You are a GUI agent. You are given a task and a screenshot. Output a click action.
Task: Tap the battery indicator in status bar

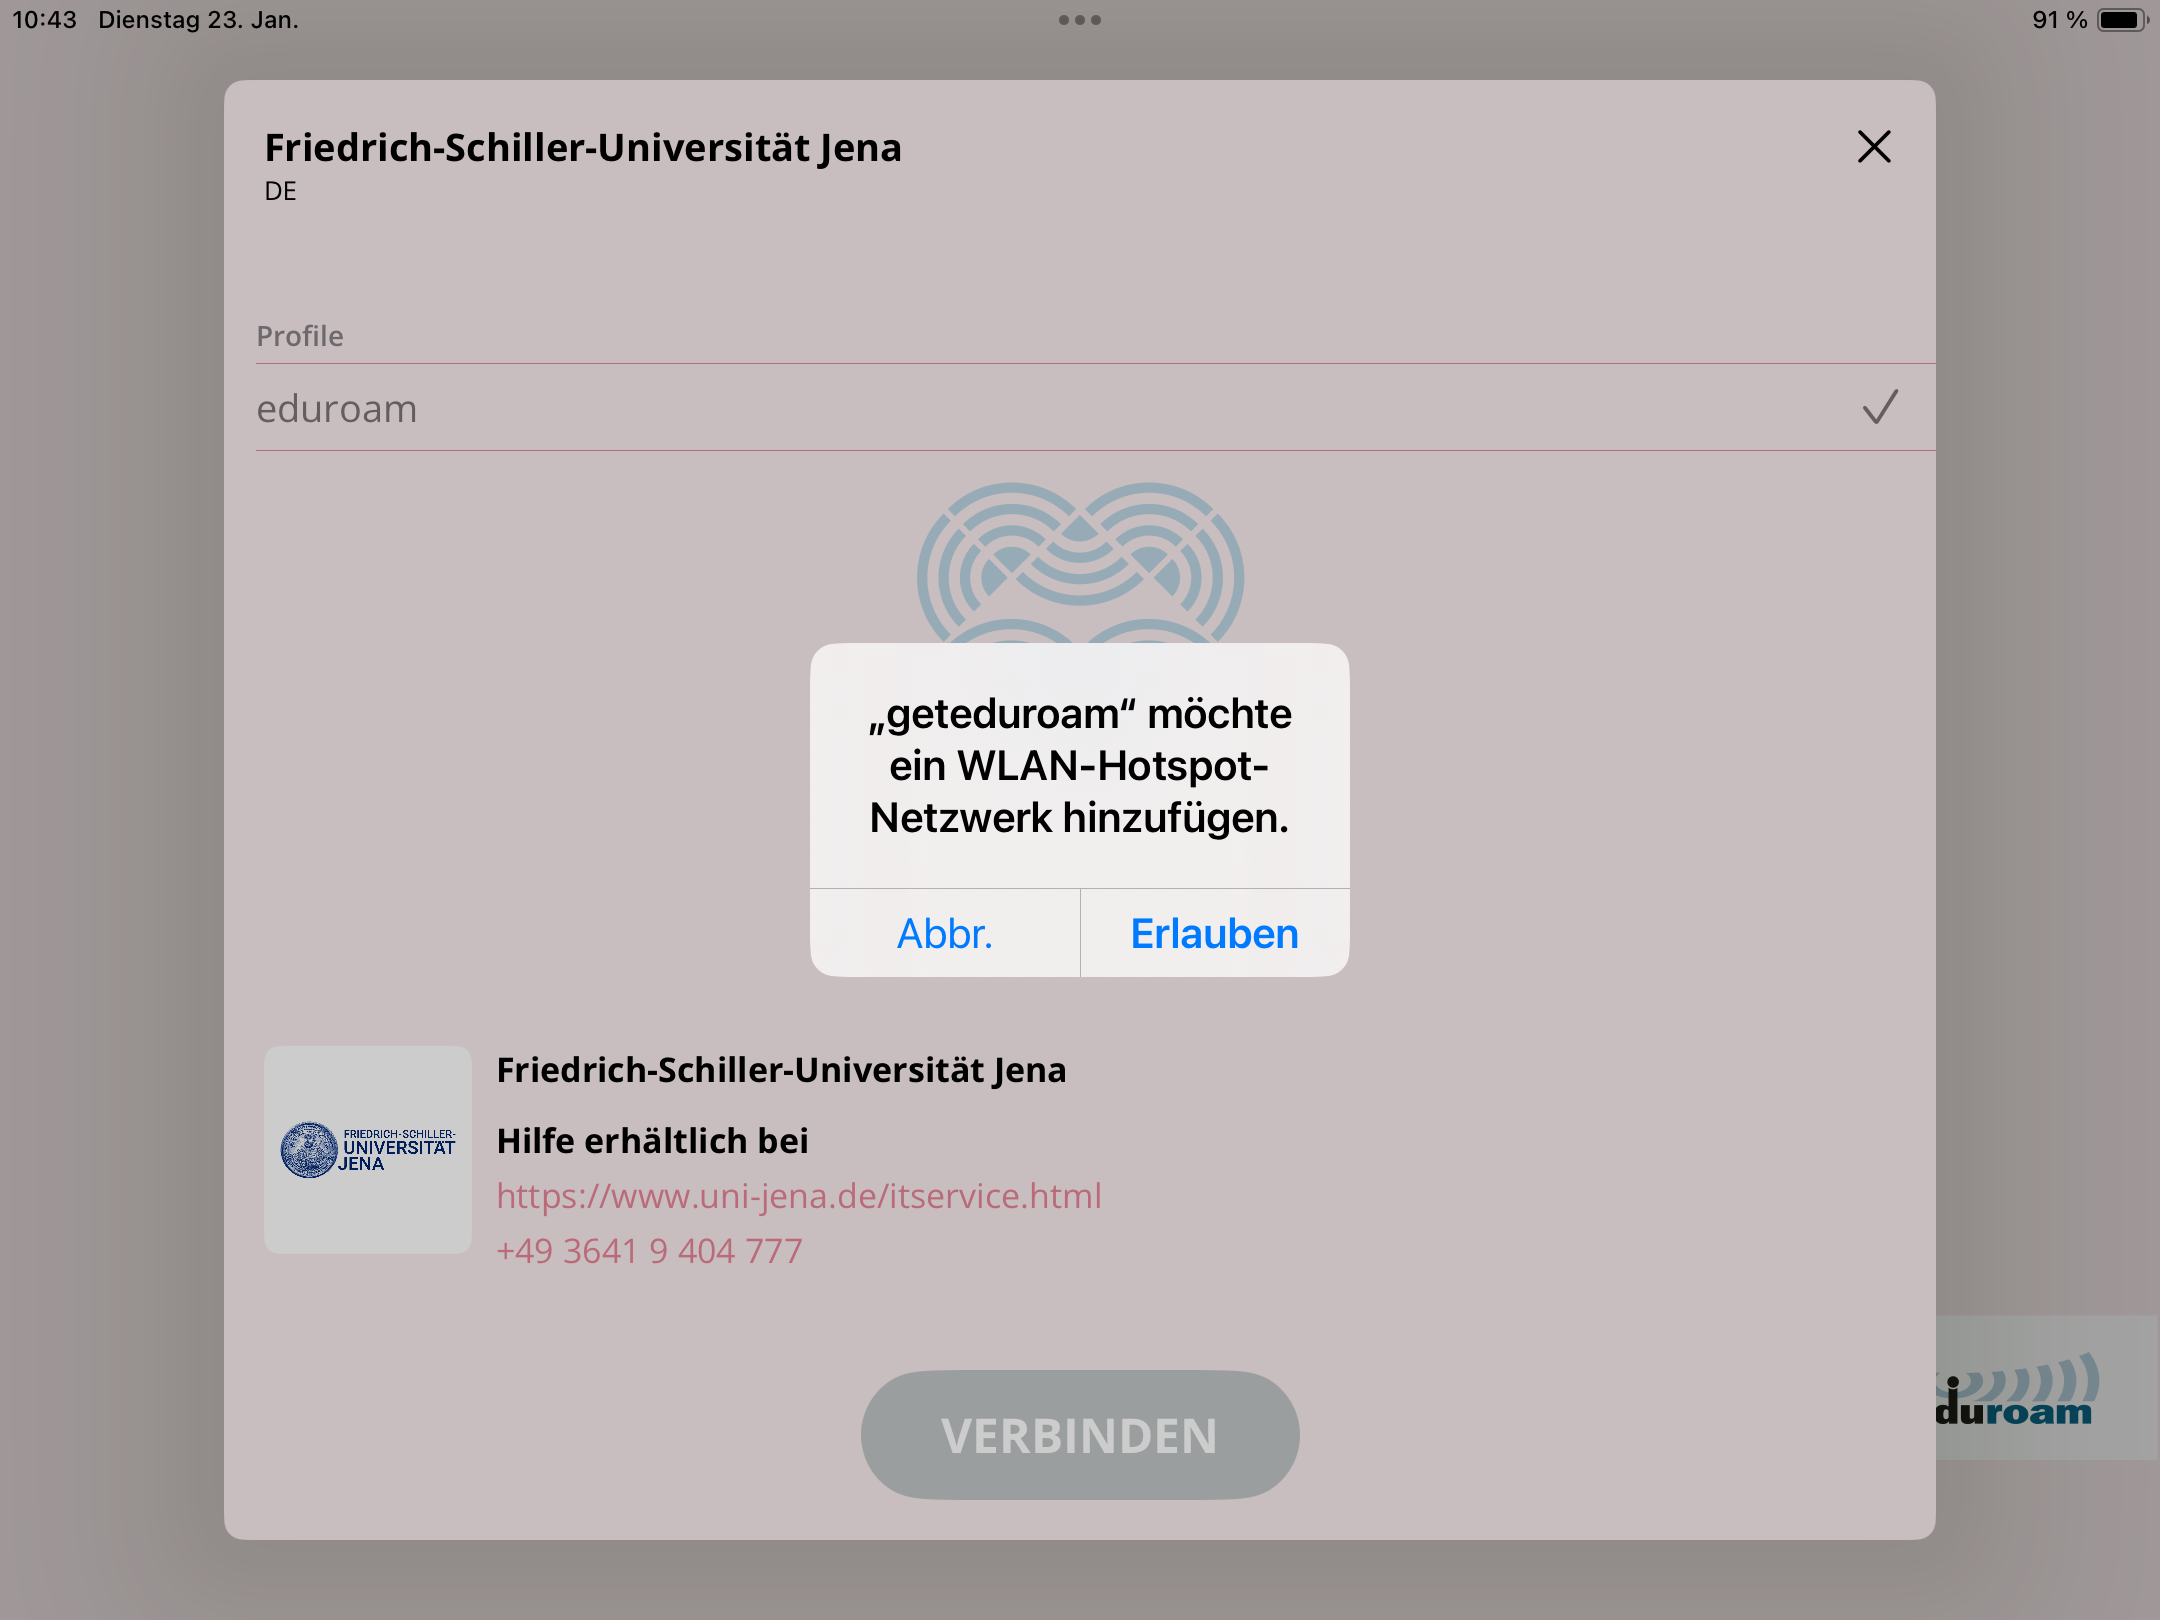pyautogui.click(x=2123, y=20)
